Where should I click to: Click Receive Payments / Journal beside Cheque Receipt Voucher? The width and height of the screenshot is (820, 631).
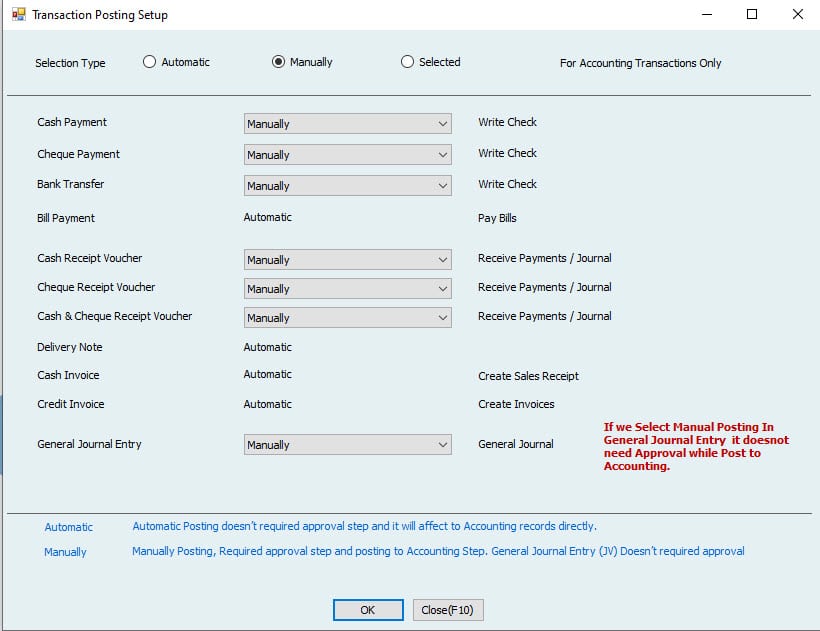(544, 287)
